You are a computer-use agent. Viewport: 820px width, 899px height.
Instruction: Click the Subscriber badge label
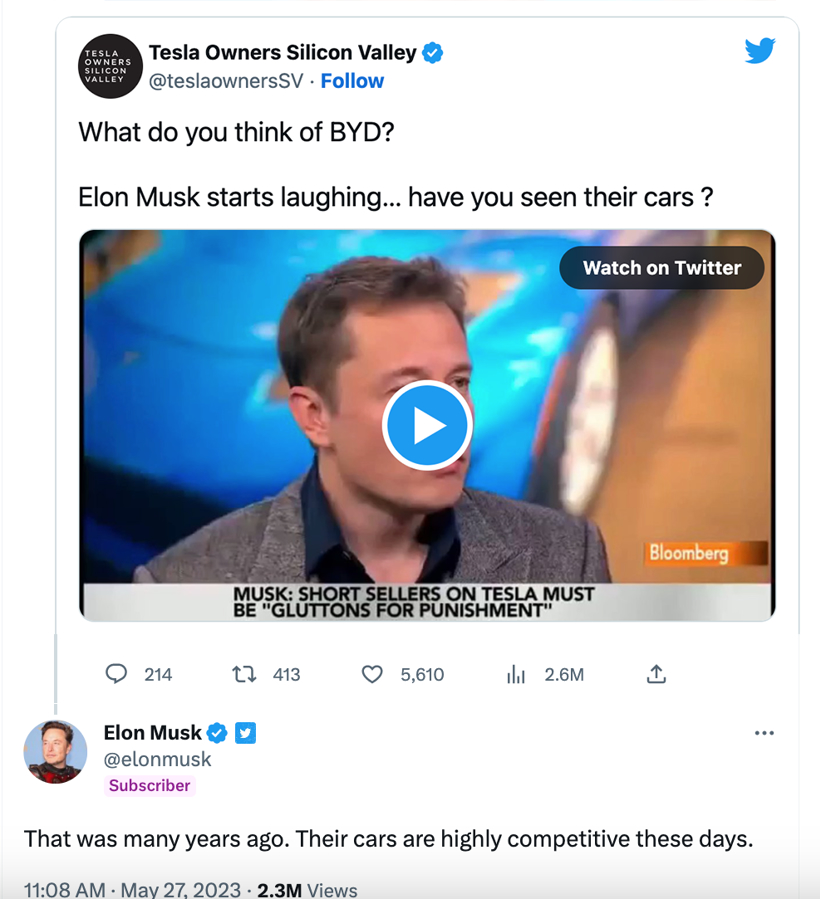point(149,785)
